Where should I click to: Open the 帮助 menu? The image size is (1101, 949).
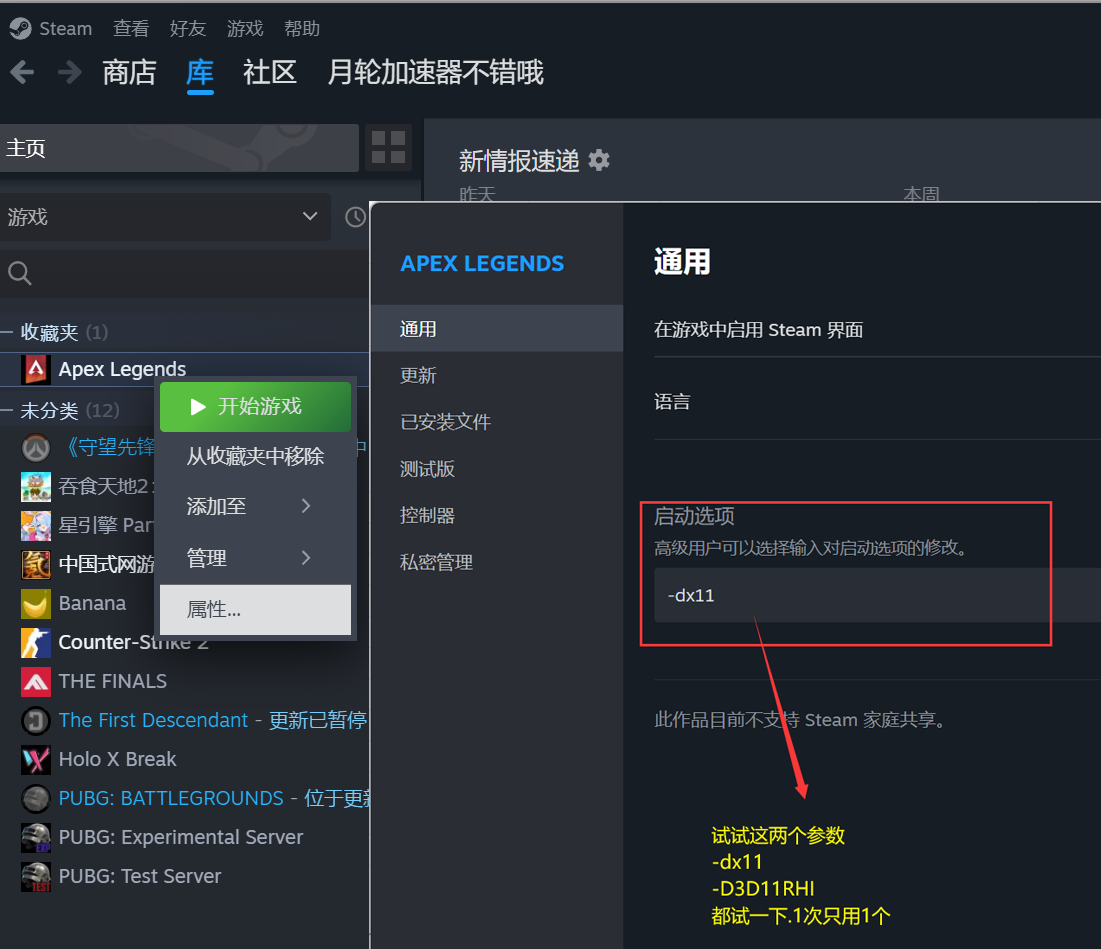point(302,29)
